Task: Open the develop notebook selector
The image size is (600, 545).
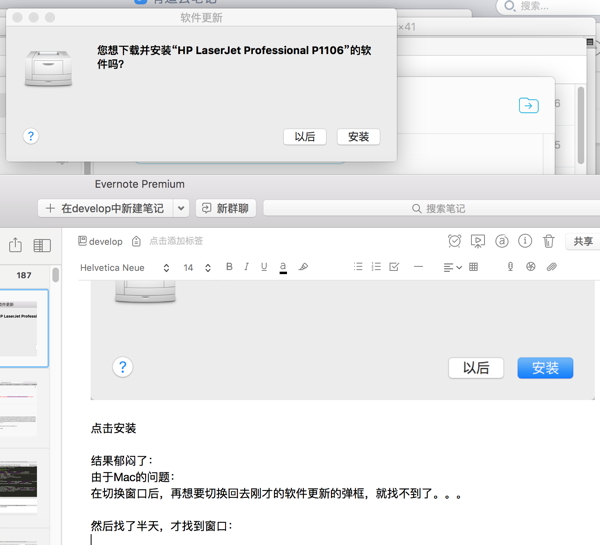Action: pos(100,241)
